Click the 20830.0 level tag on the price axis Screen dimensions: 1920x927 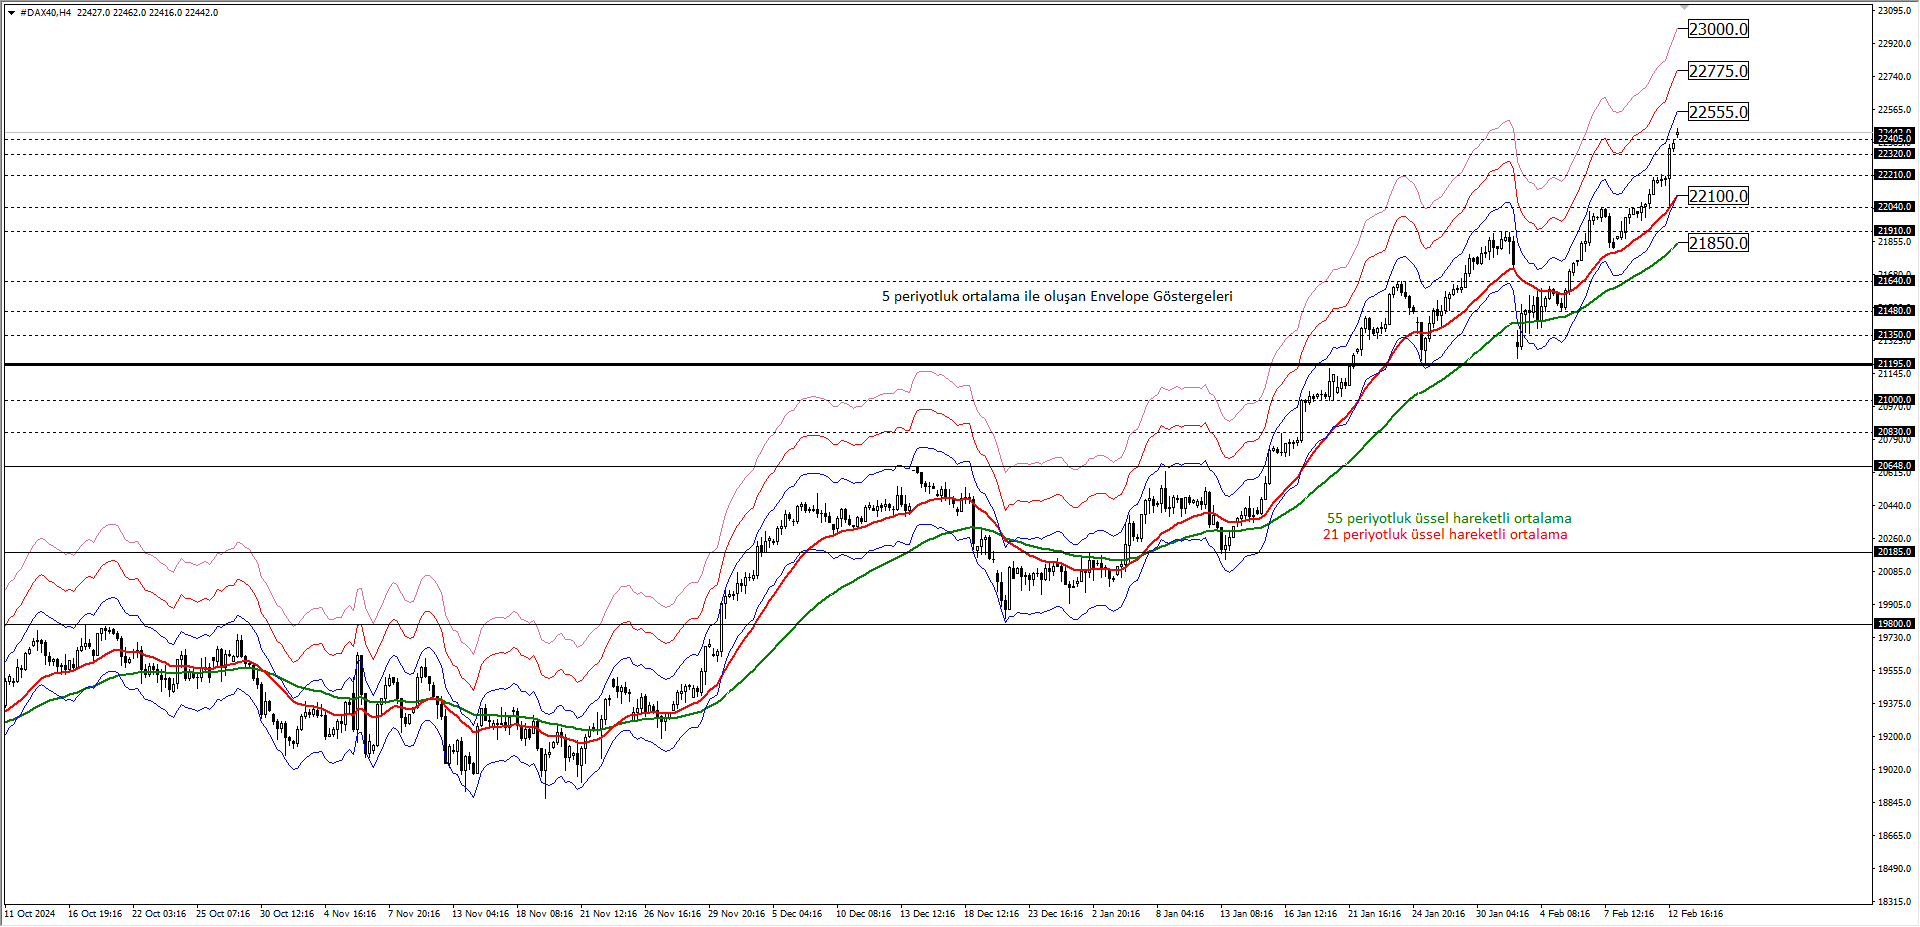(1894, 432)
